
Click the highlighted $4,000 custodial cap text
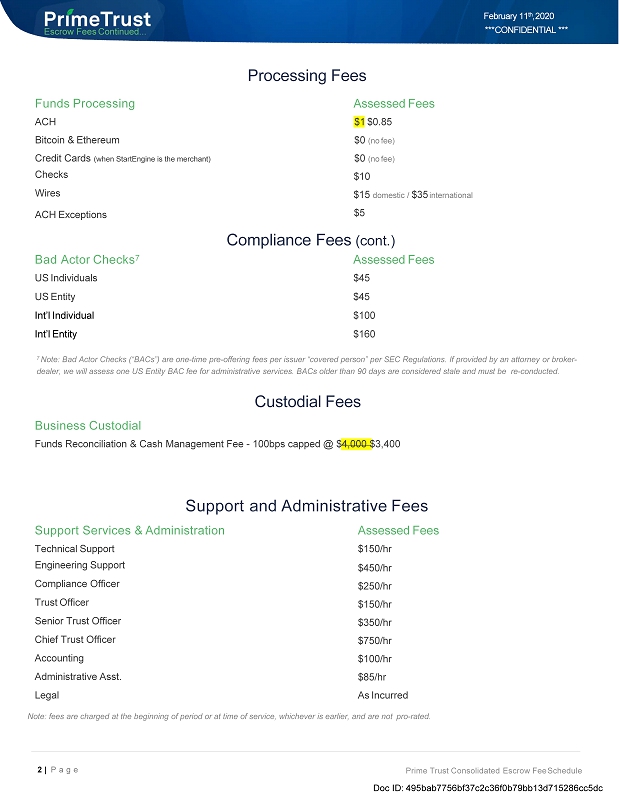[x=356, y=443]
